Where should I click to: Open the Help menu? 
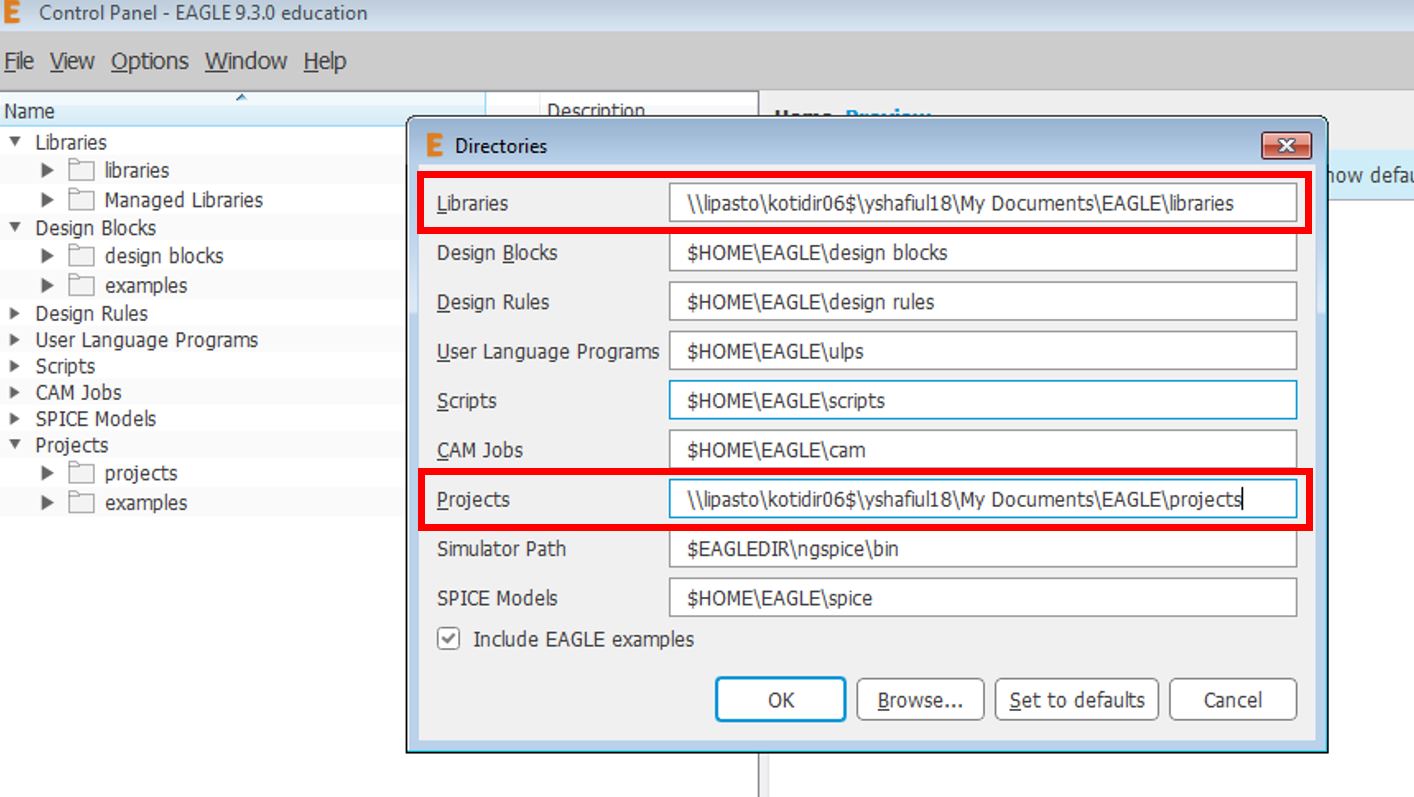pyautogui.click(x=325, y=61)
